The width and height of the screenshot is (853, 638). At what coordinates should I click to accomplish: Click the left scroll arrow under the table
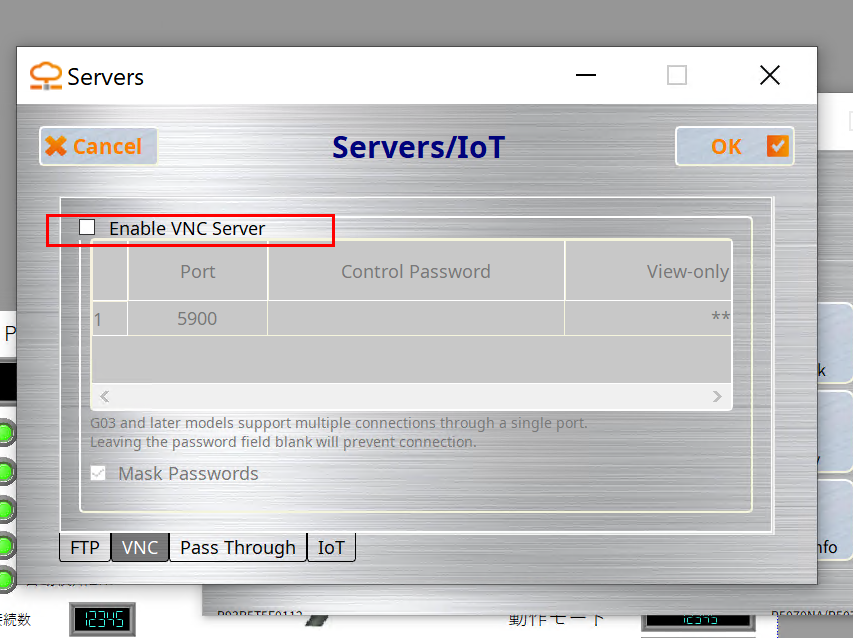[103, 397]
